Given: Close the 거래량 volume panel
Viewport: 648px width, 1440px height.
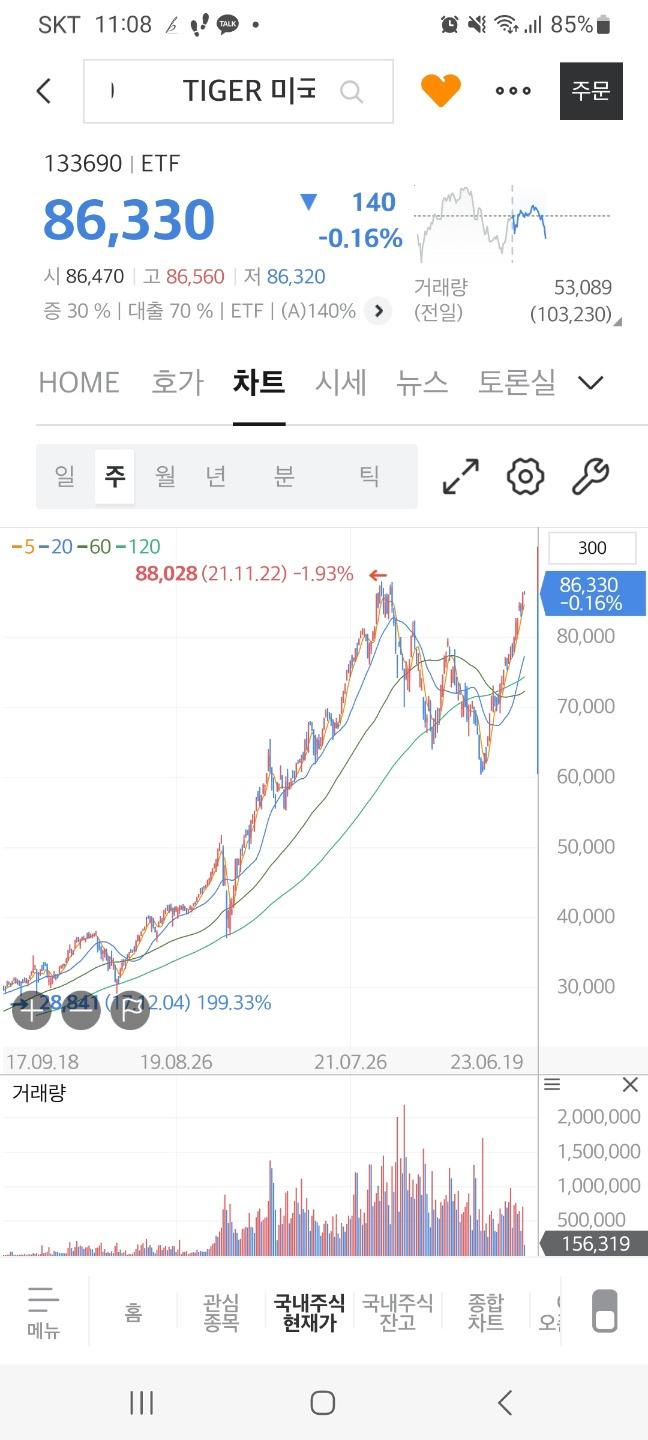Looking at the screenshot, I should coord(630,1084).
